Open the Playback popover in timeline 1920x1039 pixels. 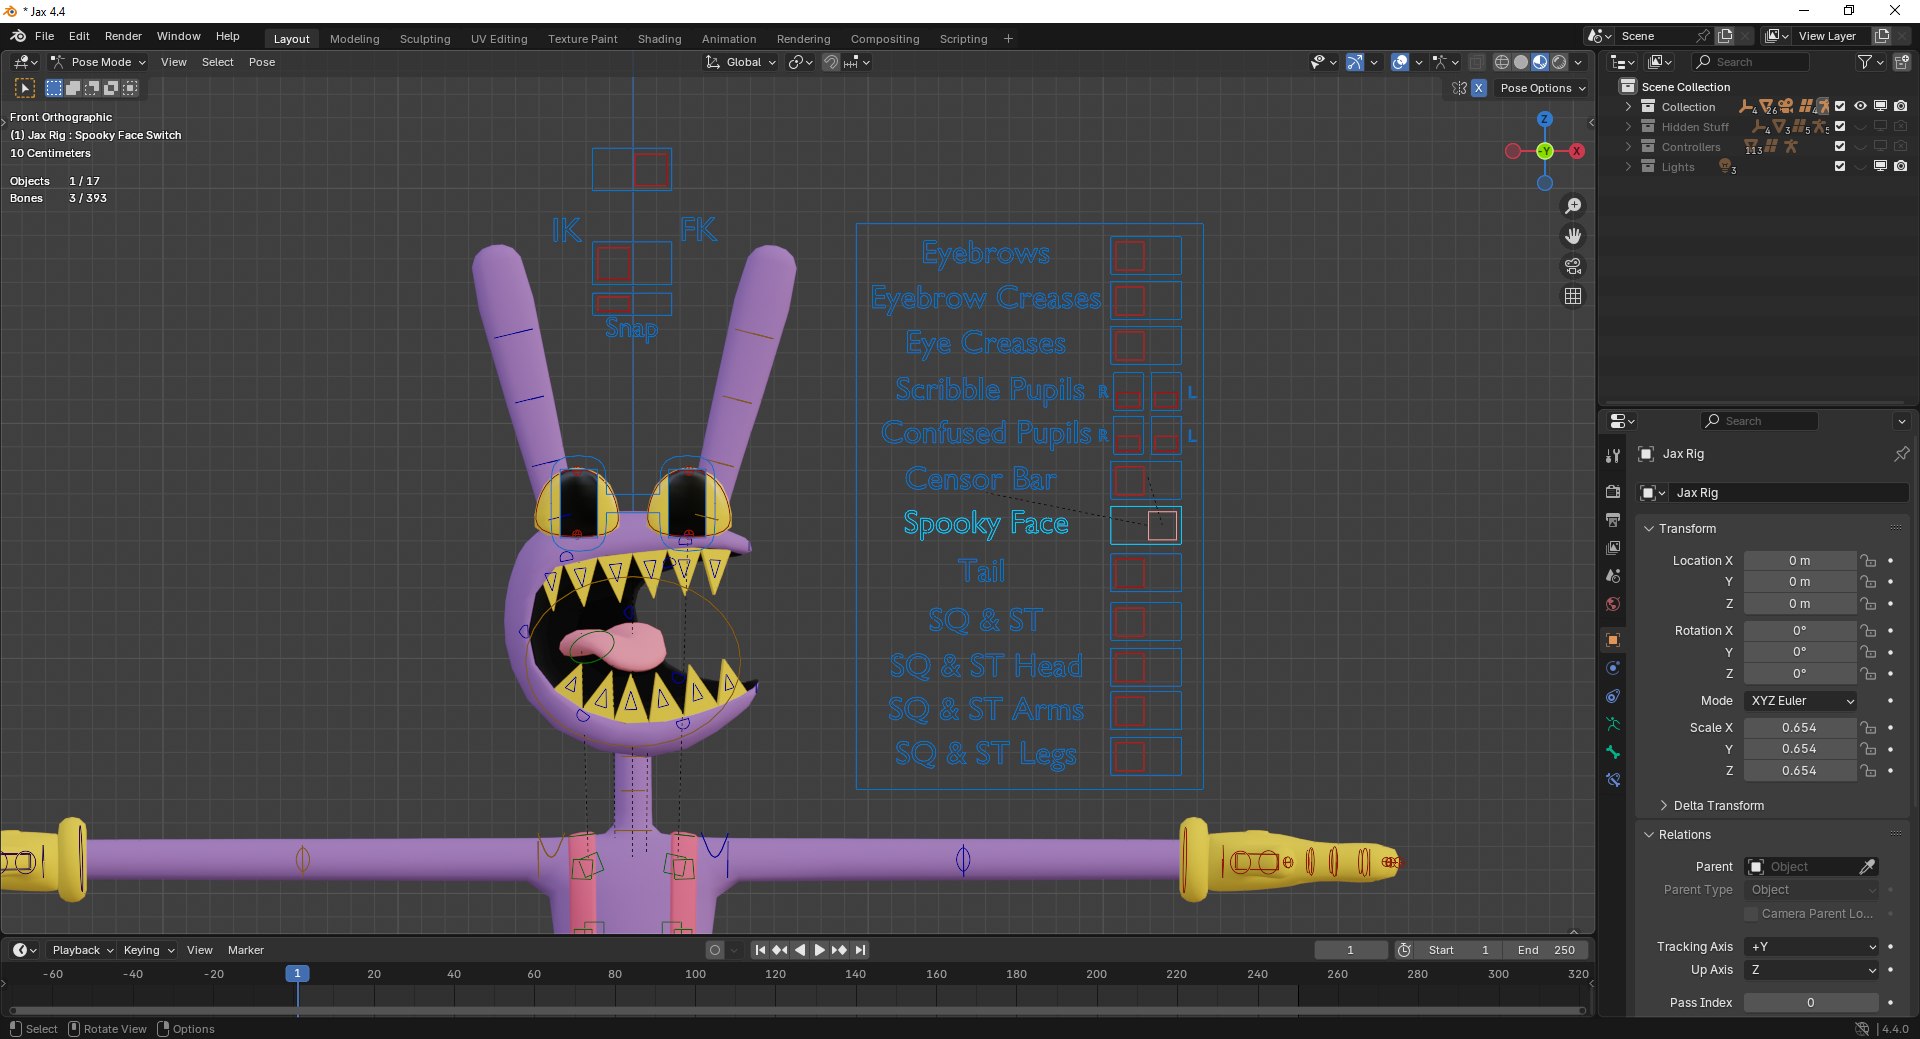(82, 950)
